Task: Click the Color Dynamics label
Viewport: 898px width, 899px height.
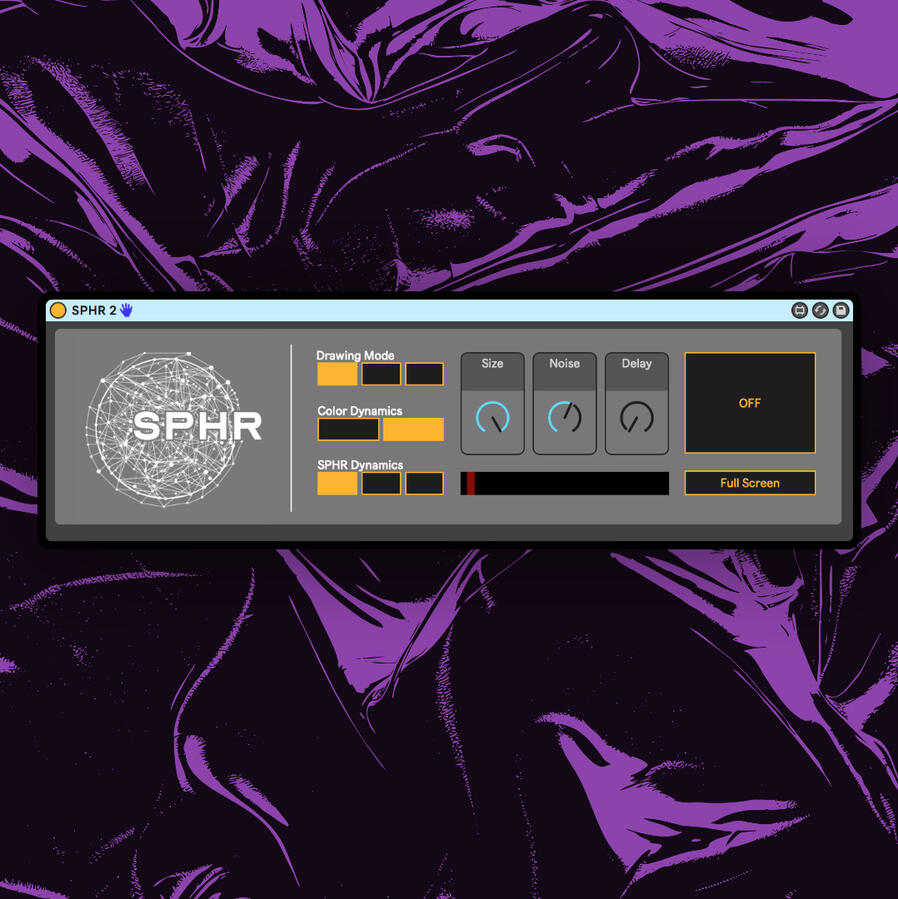Action: 360,411
